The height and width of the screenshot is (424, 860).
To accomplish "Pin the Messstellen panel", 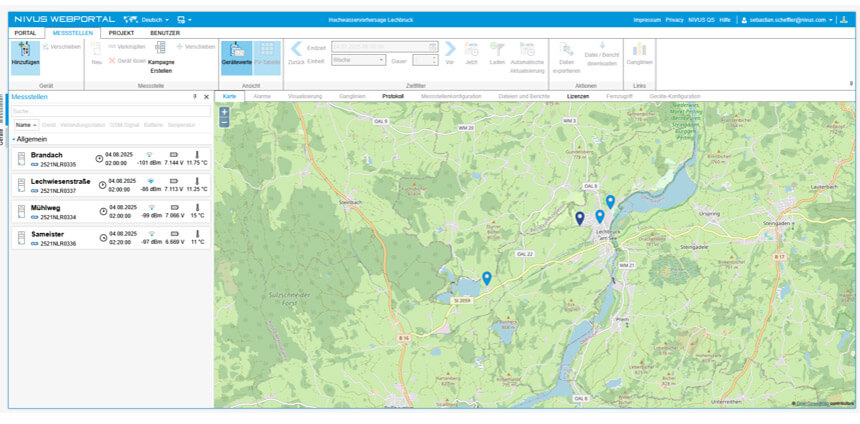I will pos(195,97).
